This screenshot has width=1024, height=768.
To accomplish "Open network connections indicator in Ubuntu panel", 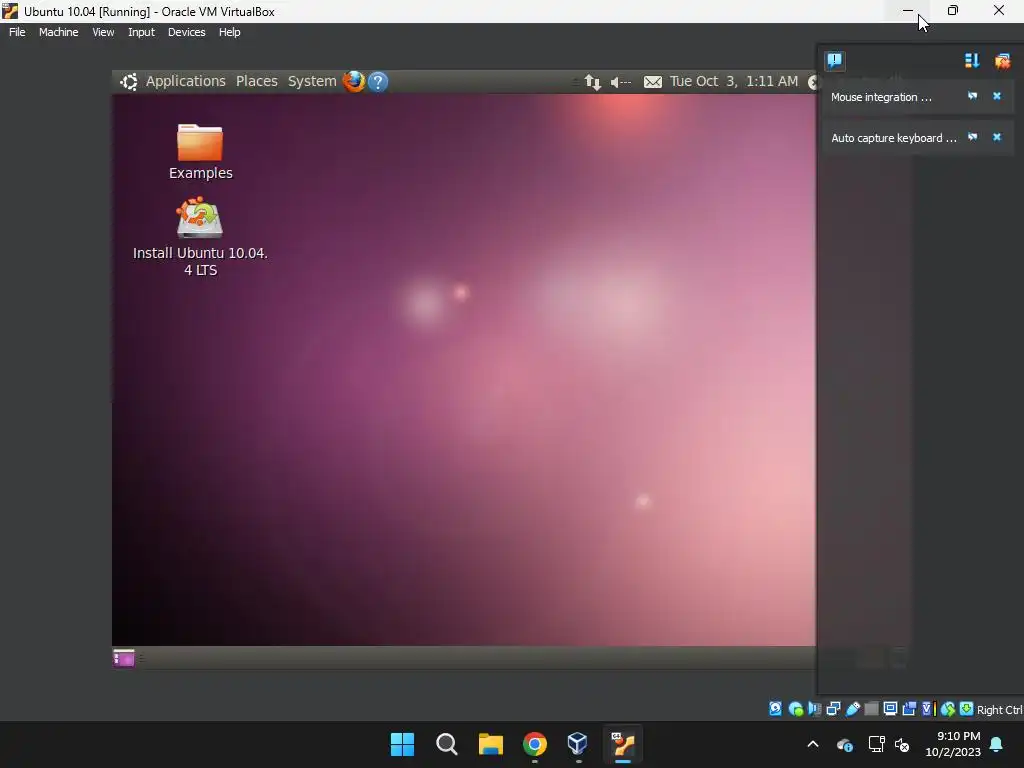I will coord(592,82).
